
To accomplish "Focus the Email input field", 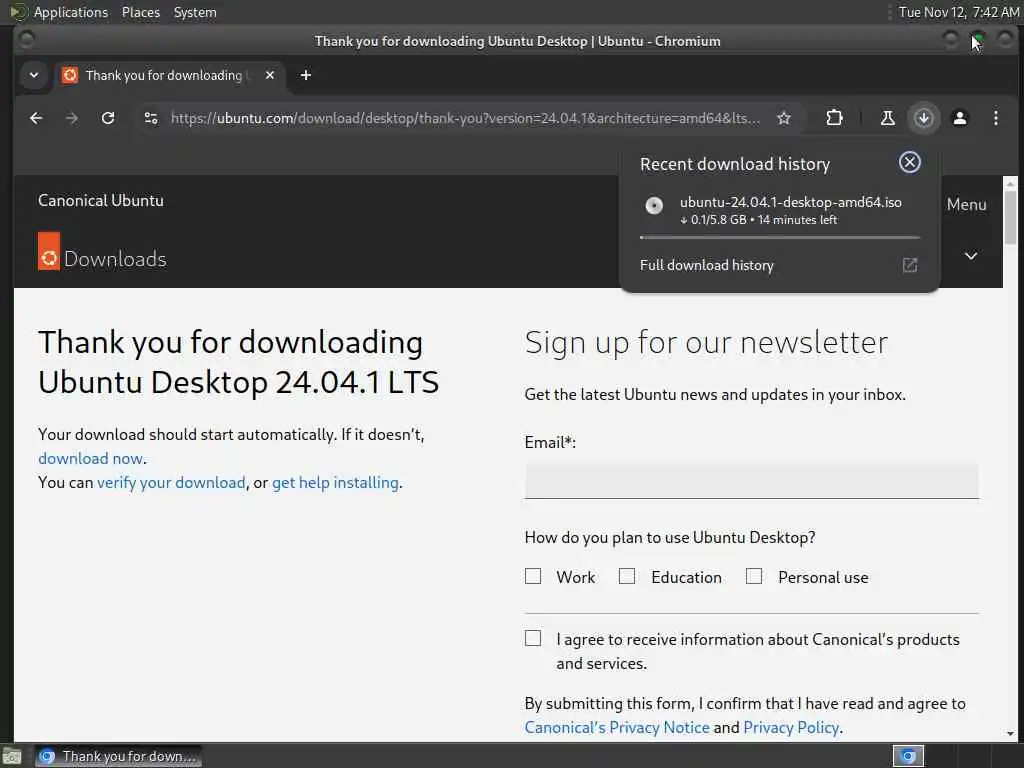I will click(x=751, y=481).
